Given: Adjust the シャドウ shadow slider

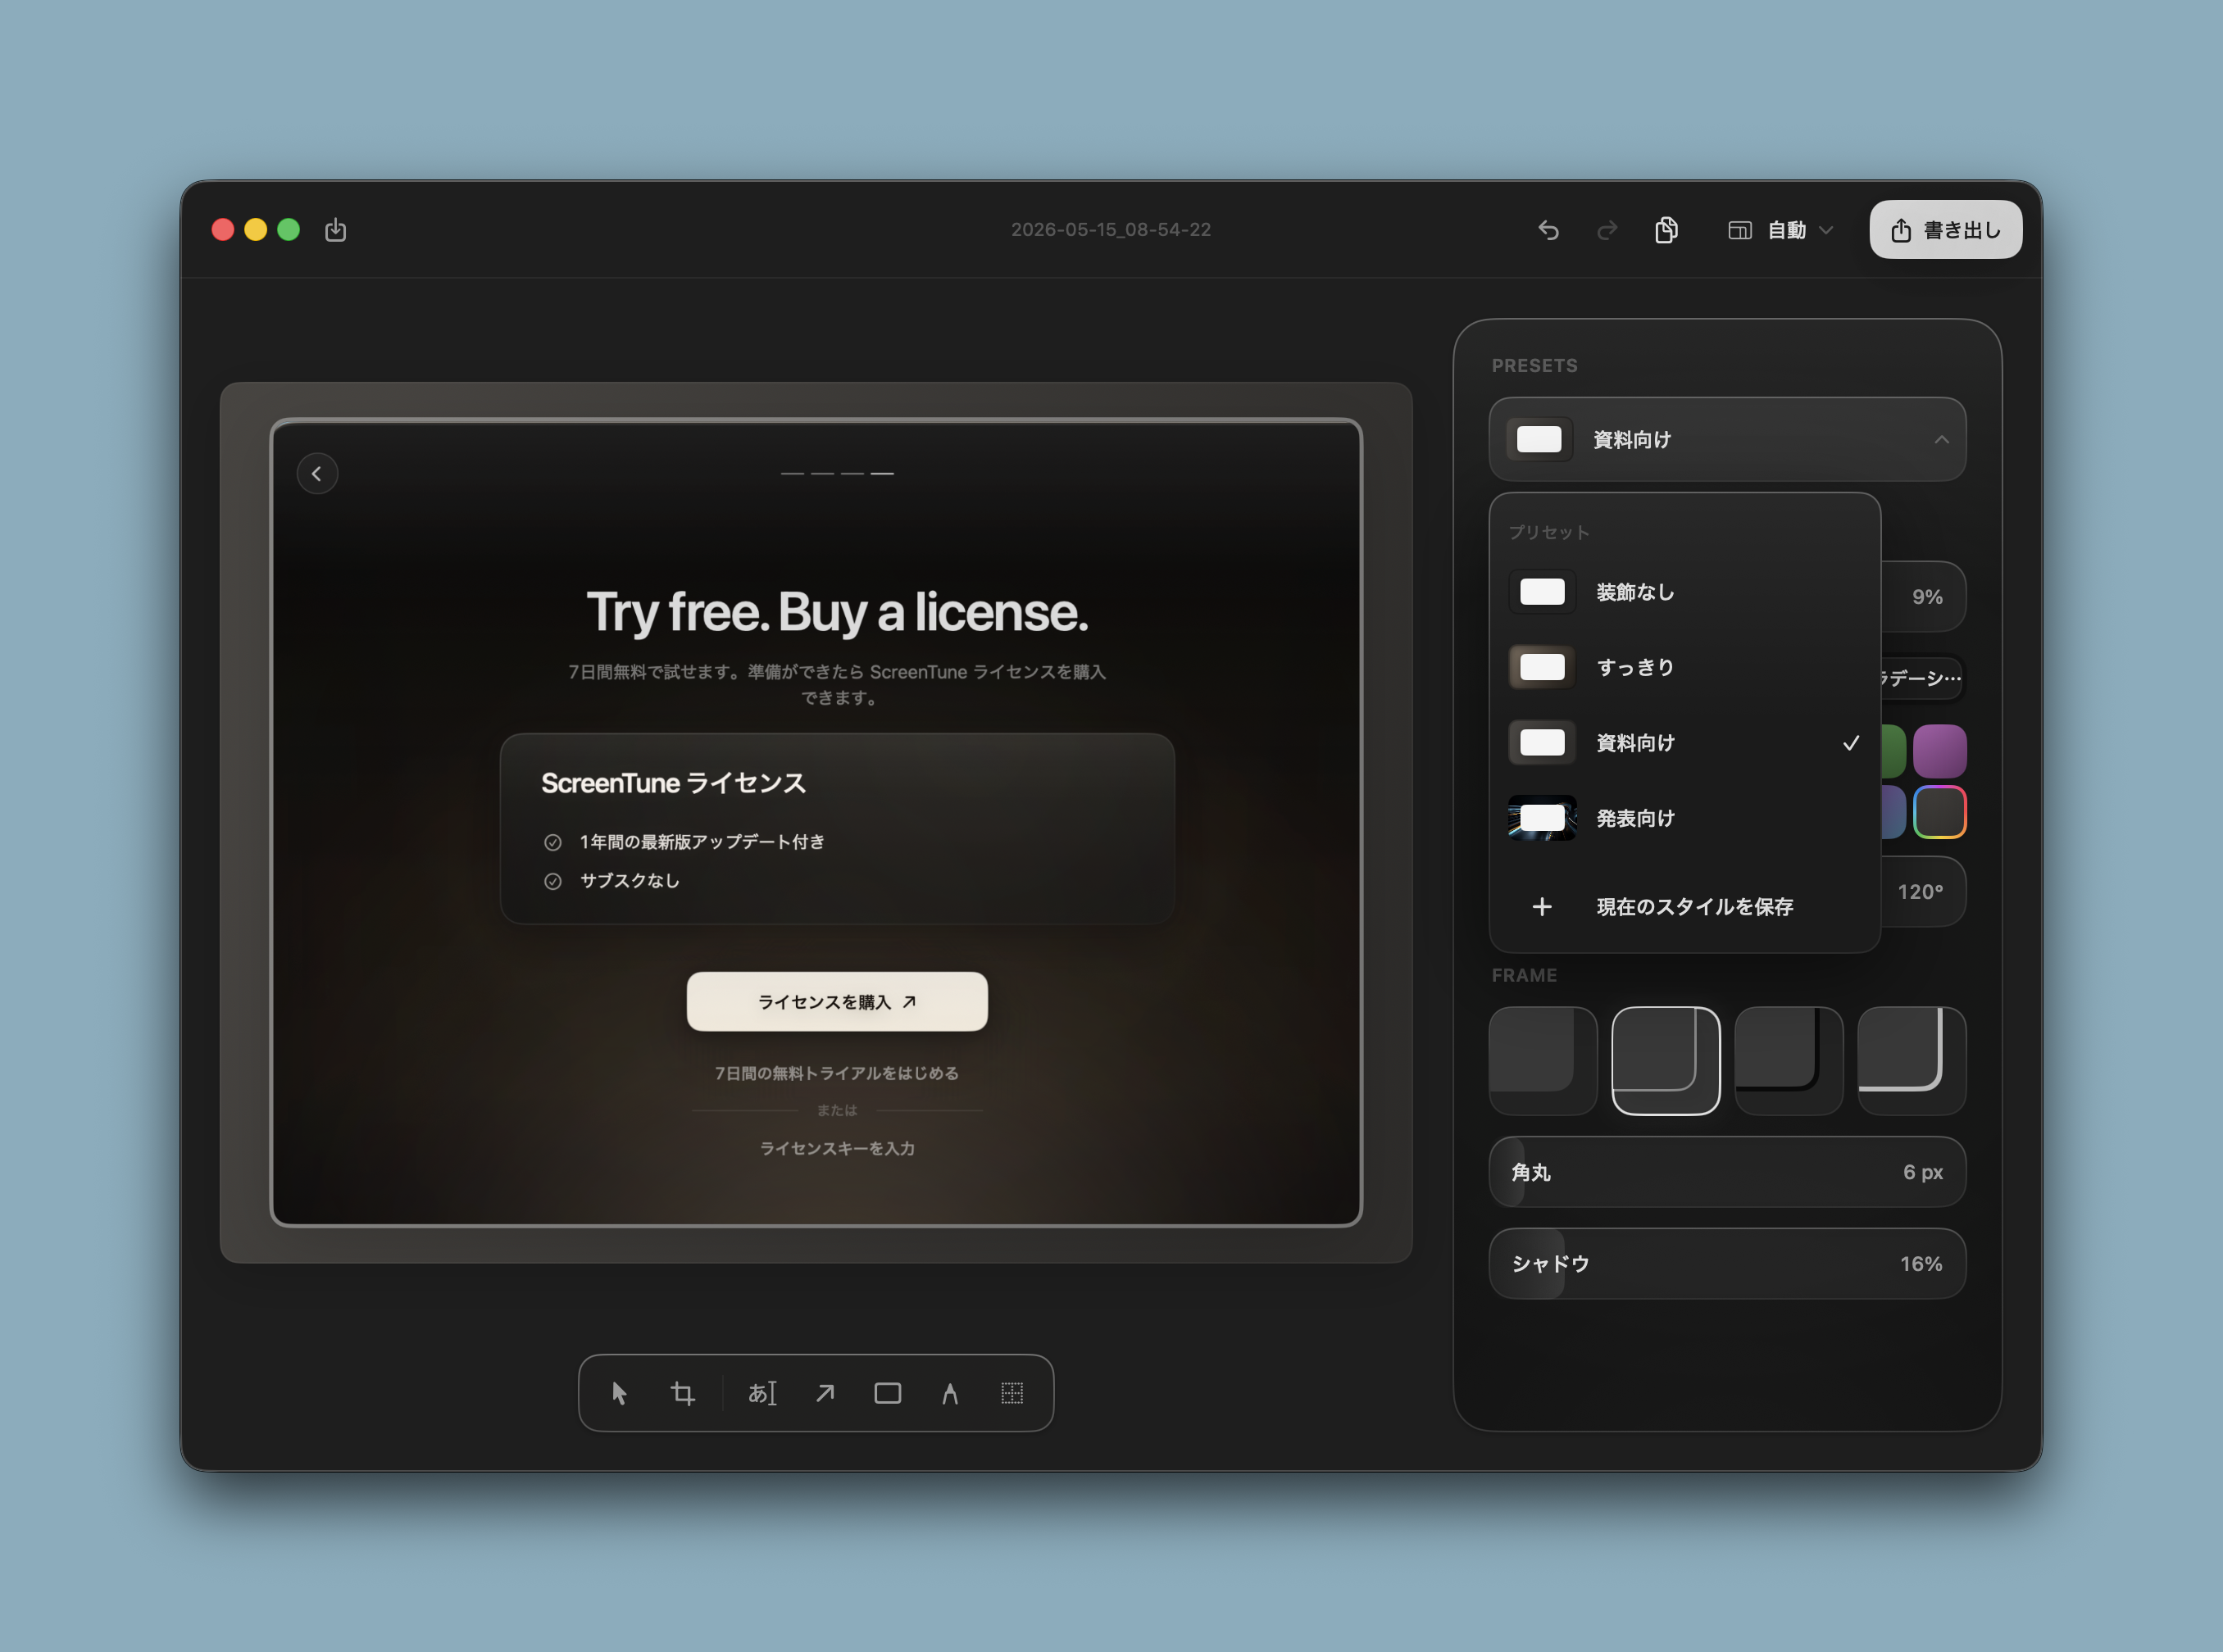Looking at the screenshot, I should [1727, 1264].
